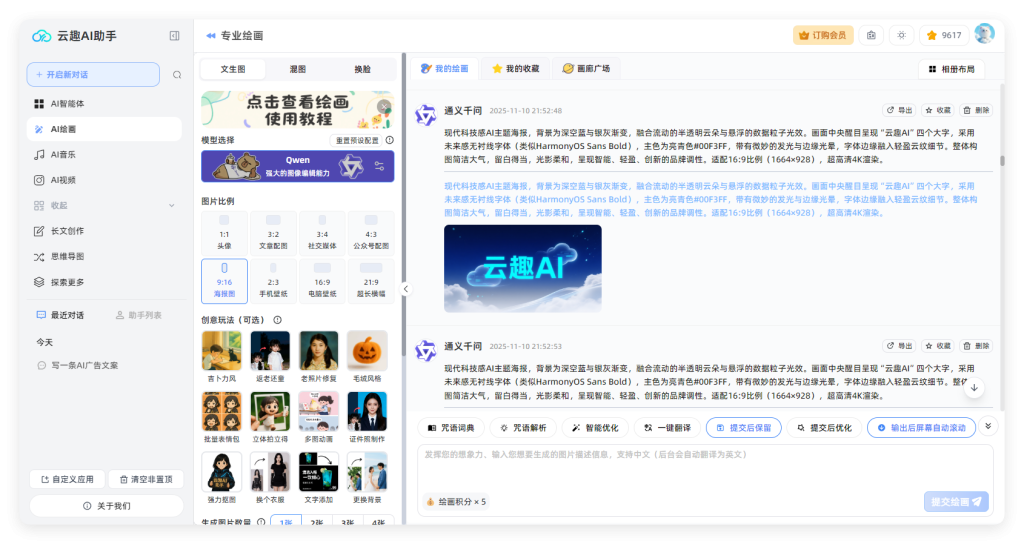Expand more options with double-chevron button
Viewport: 1024px width, 544px height.
(x=989, y=426)
